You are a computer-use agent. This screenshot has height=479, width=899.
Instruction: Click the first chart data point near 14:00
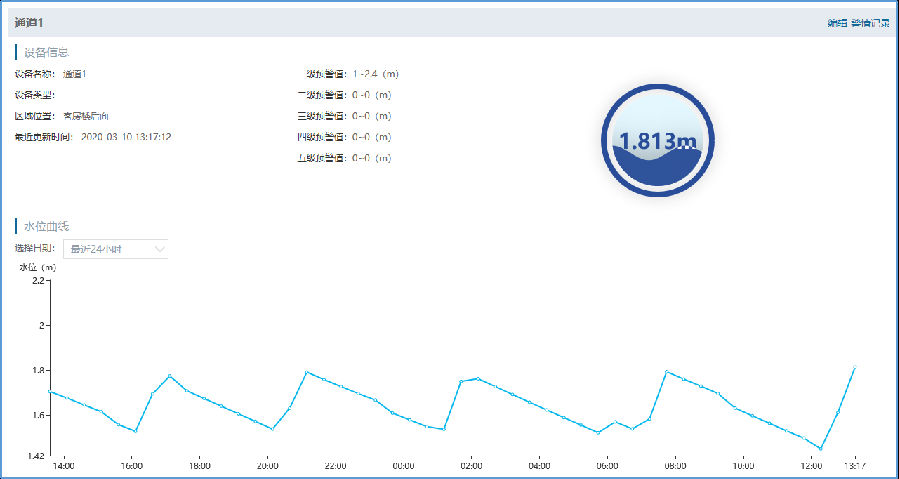(50, 391)
